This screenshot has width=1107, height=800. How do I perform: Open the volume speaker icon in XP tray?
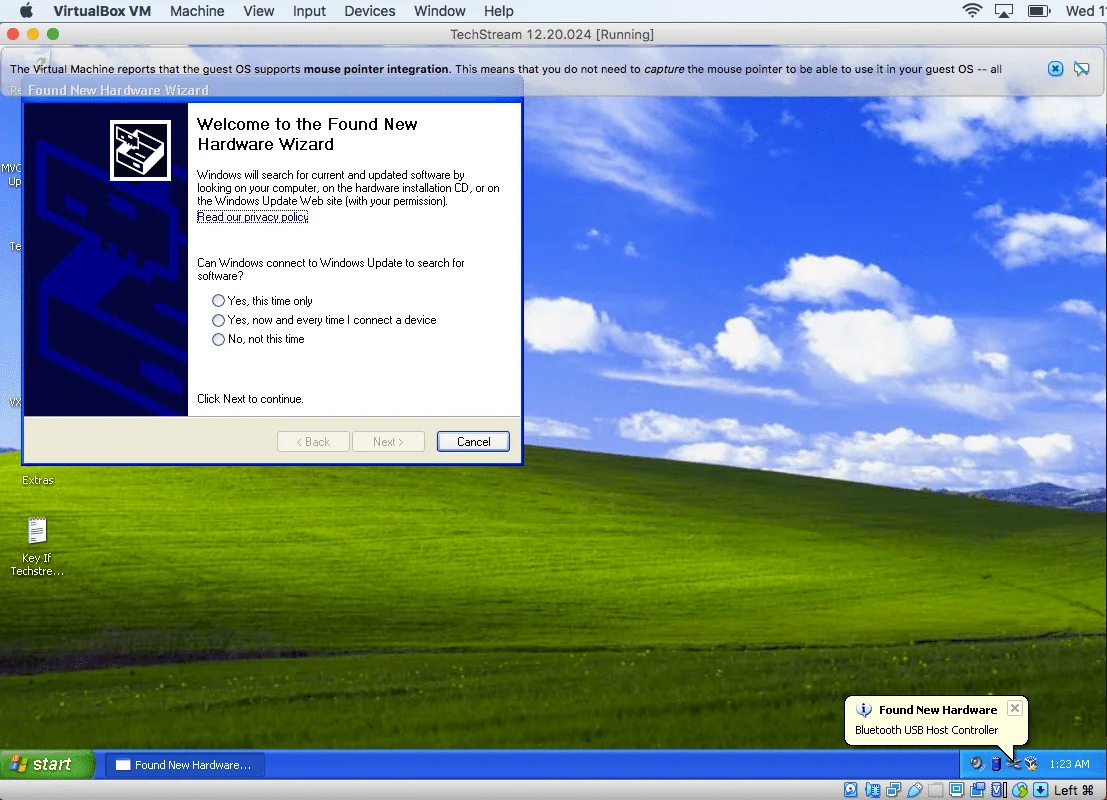point(977,764)
